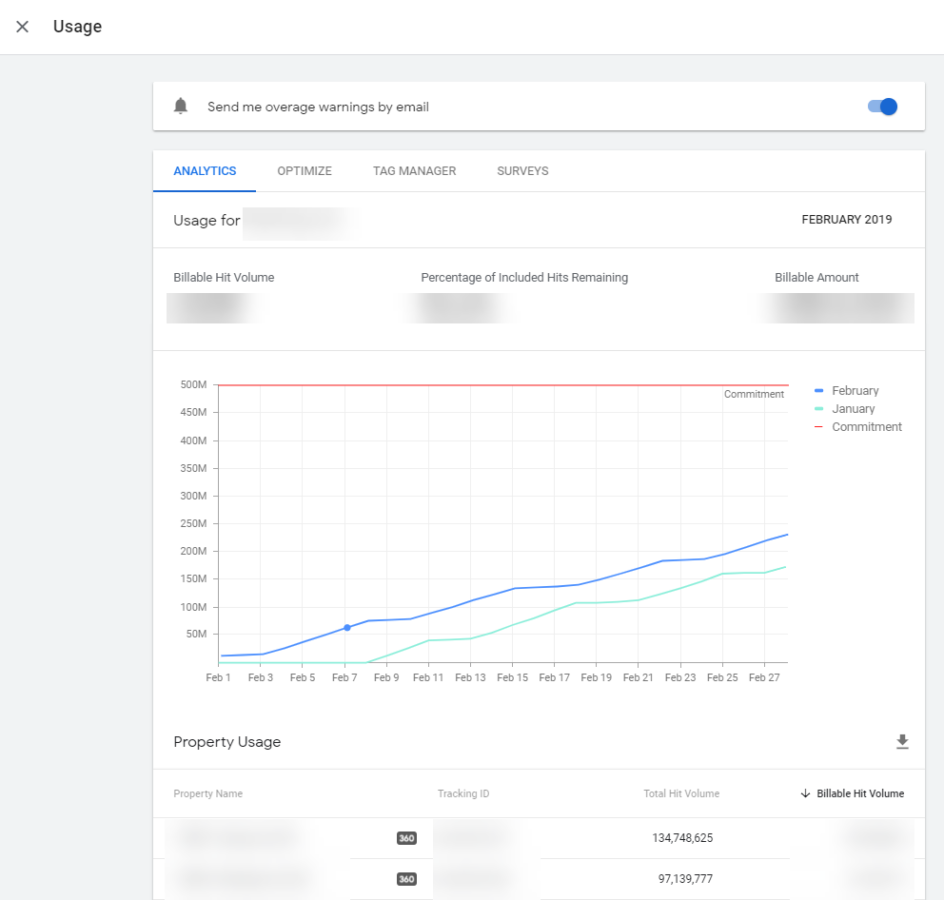Switch to the Analytics tab

click(205, 171)
